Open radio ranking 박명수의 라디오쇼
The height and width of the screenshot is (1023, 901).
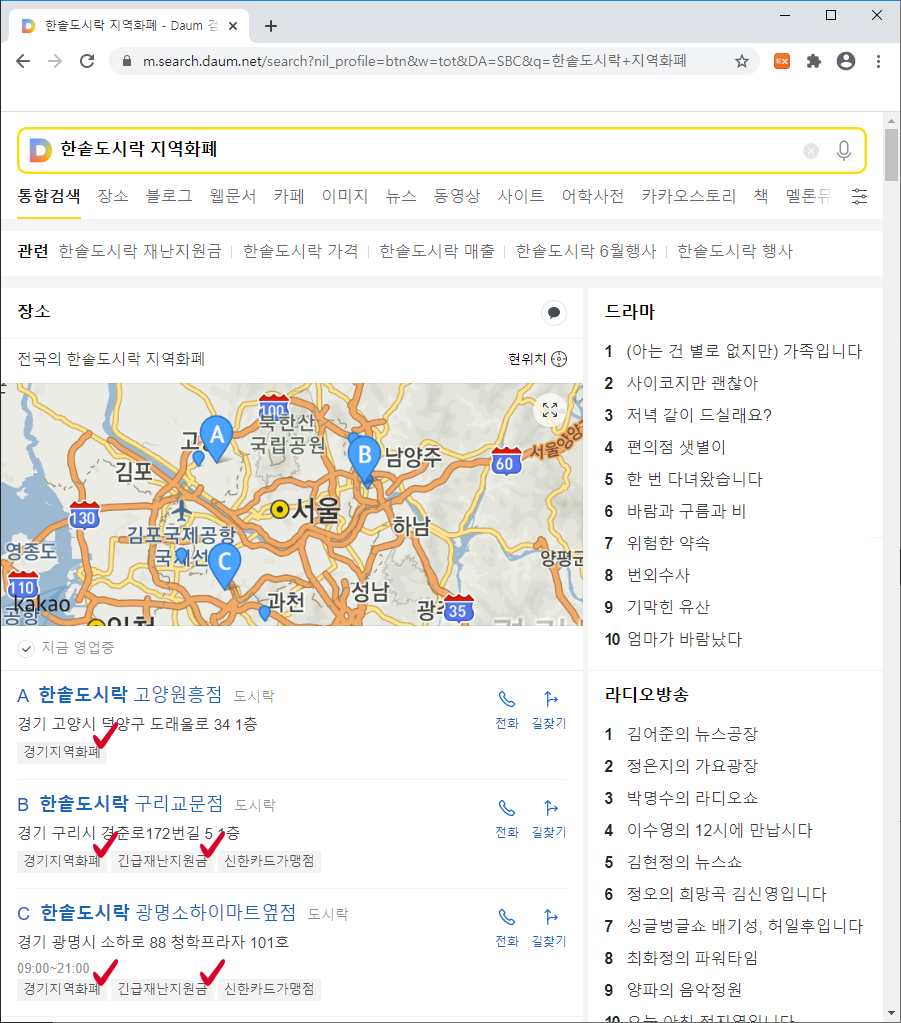coord(692,798)
